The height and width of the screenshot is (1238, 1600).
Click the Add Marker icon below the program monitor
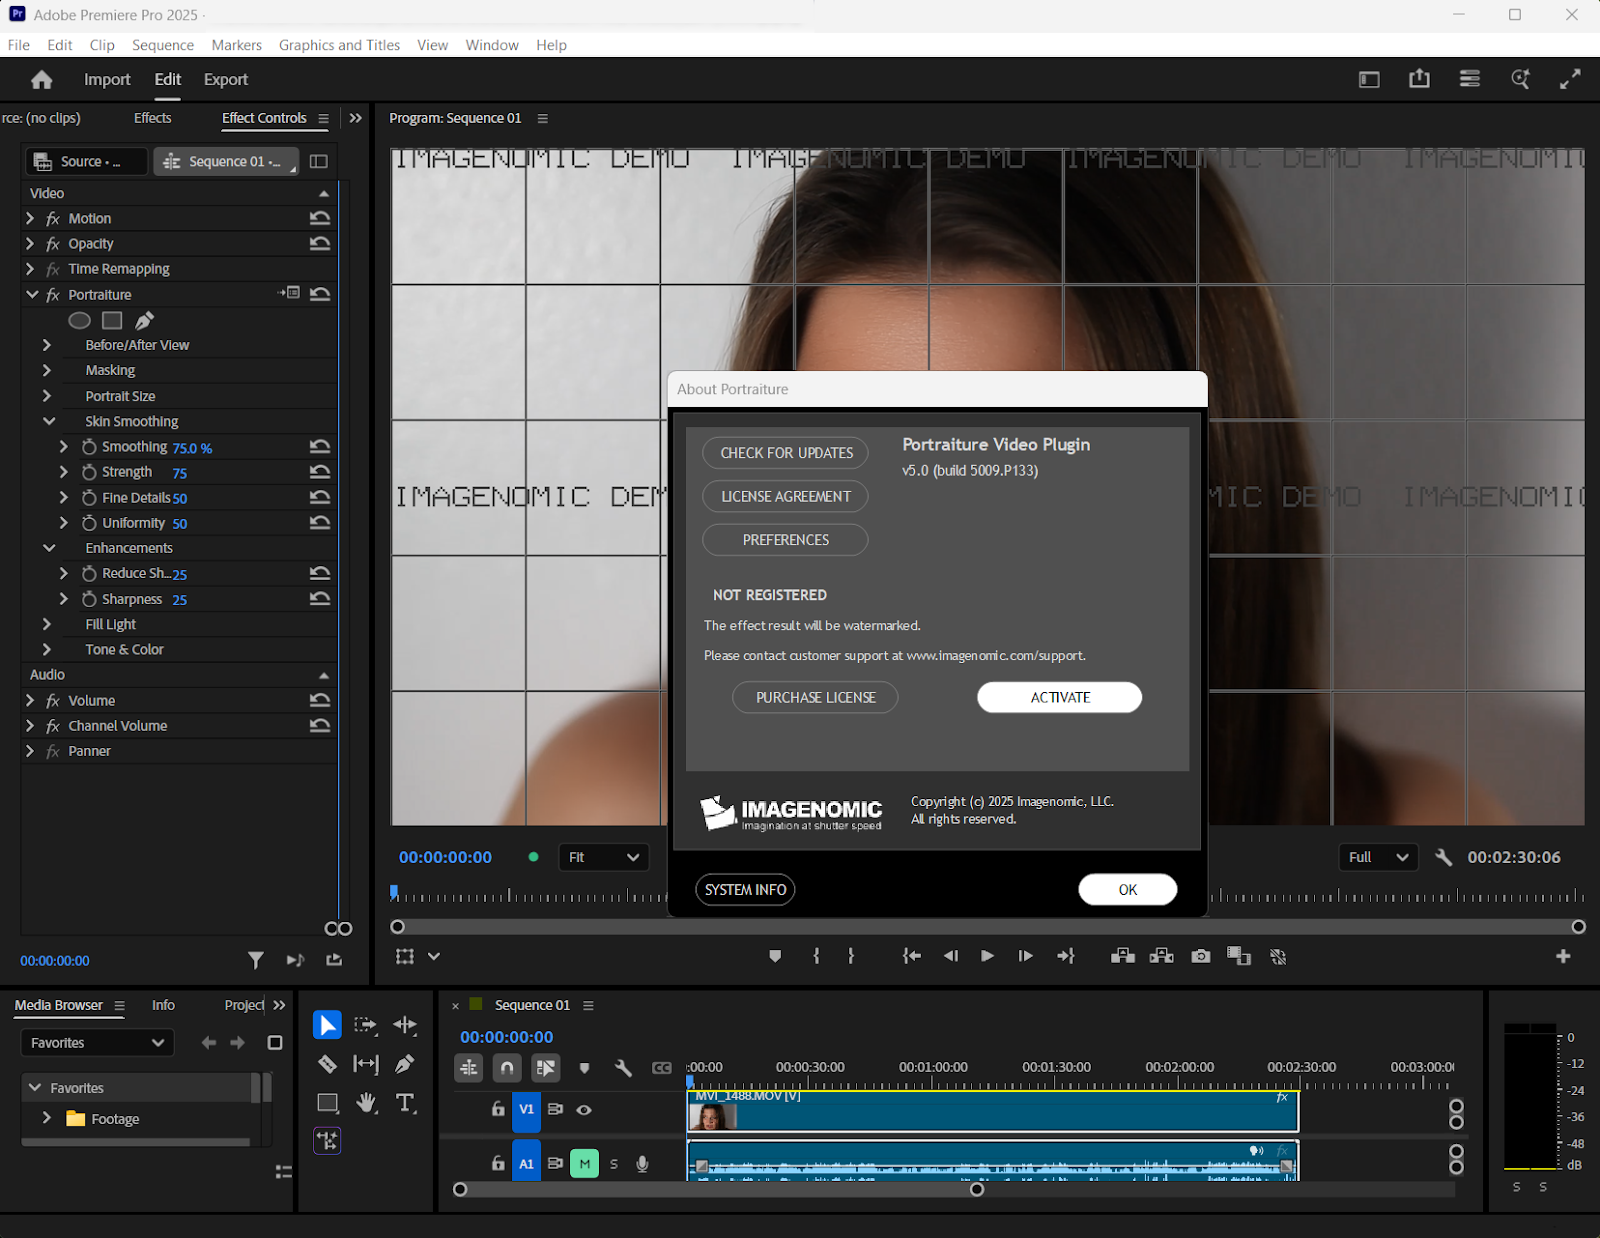tap(775, 956)
